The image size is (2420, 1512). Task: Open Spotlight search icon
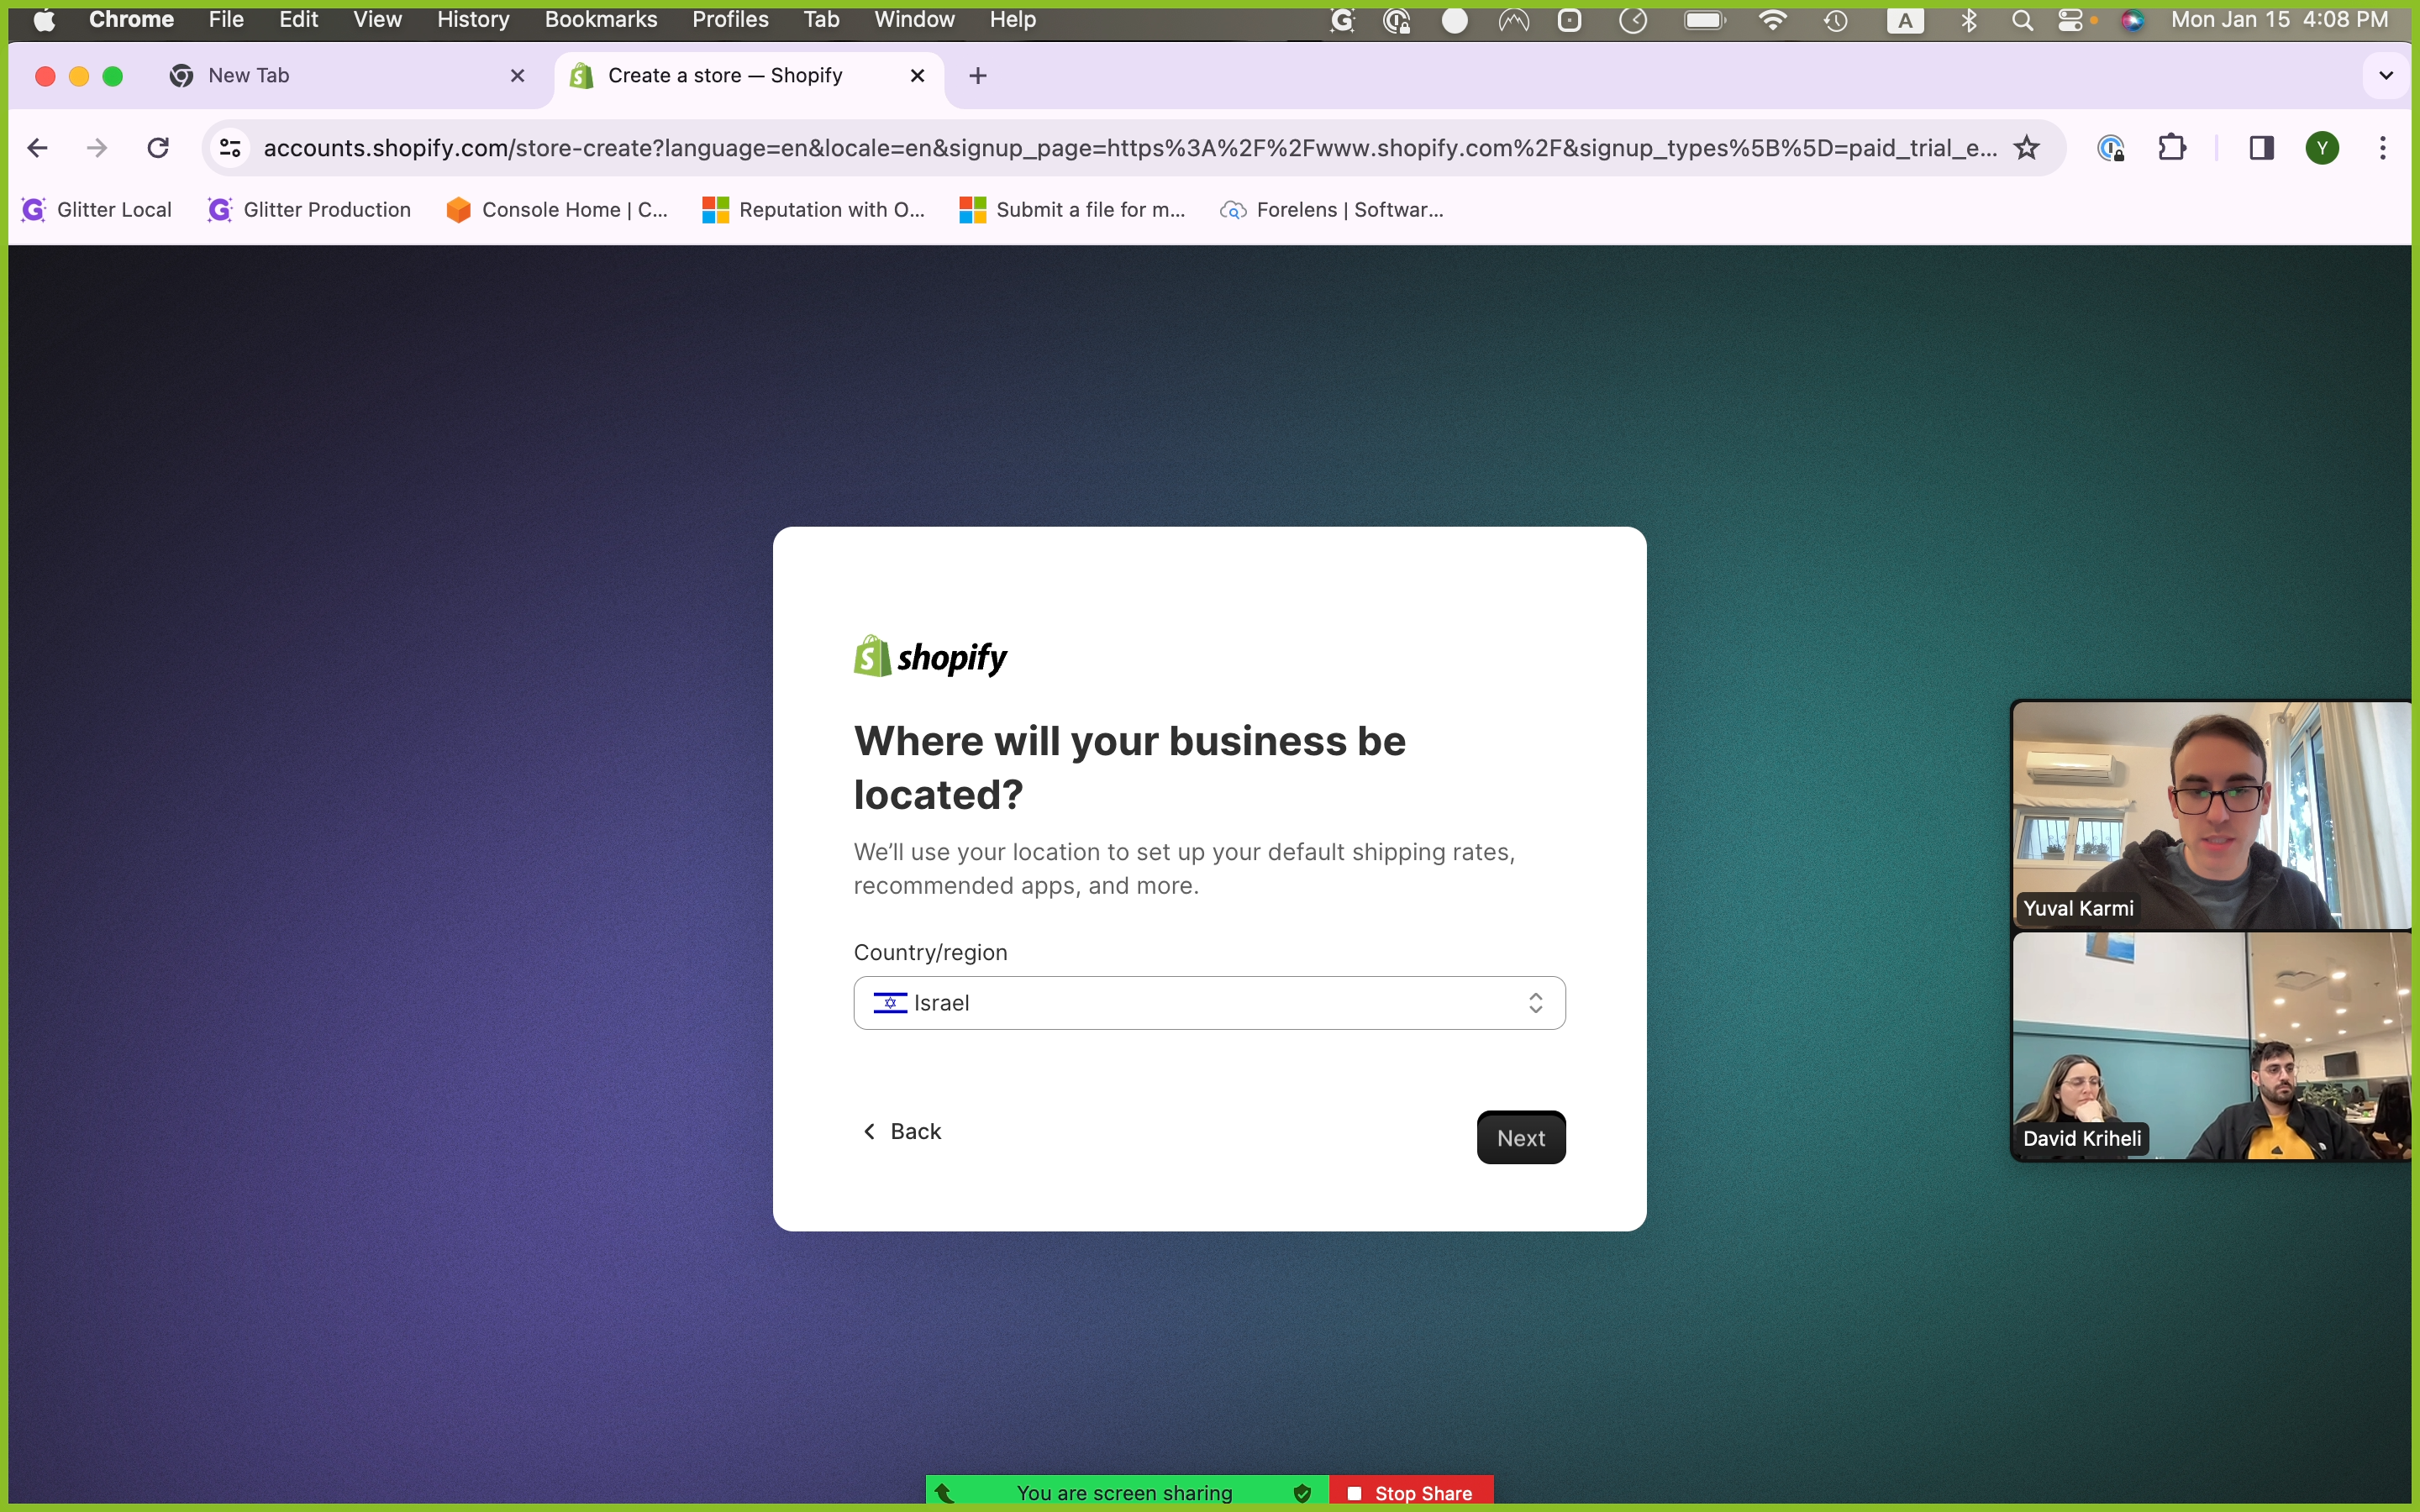[x=2022, y=20]
